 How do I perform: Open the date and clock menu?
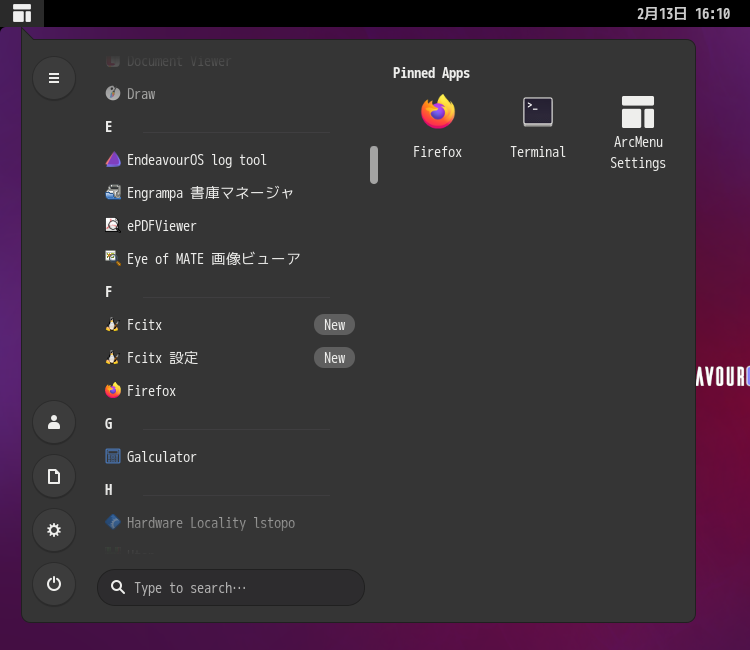[x=684, y=13]
